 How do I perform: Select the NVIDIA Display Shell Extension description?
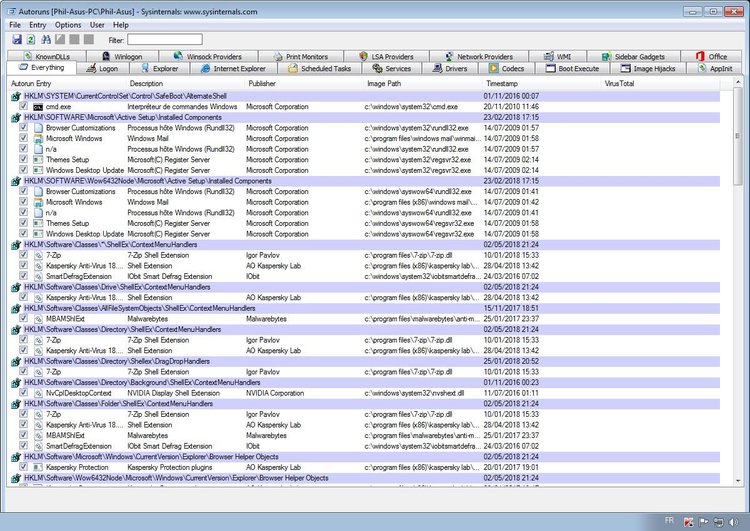(174, 393)
